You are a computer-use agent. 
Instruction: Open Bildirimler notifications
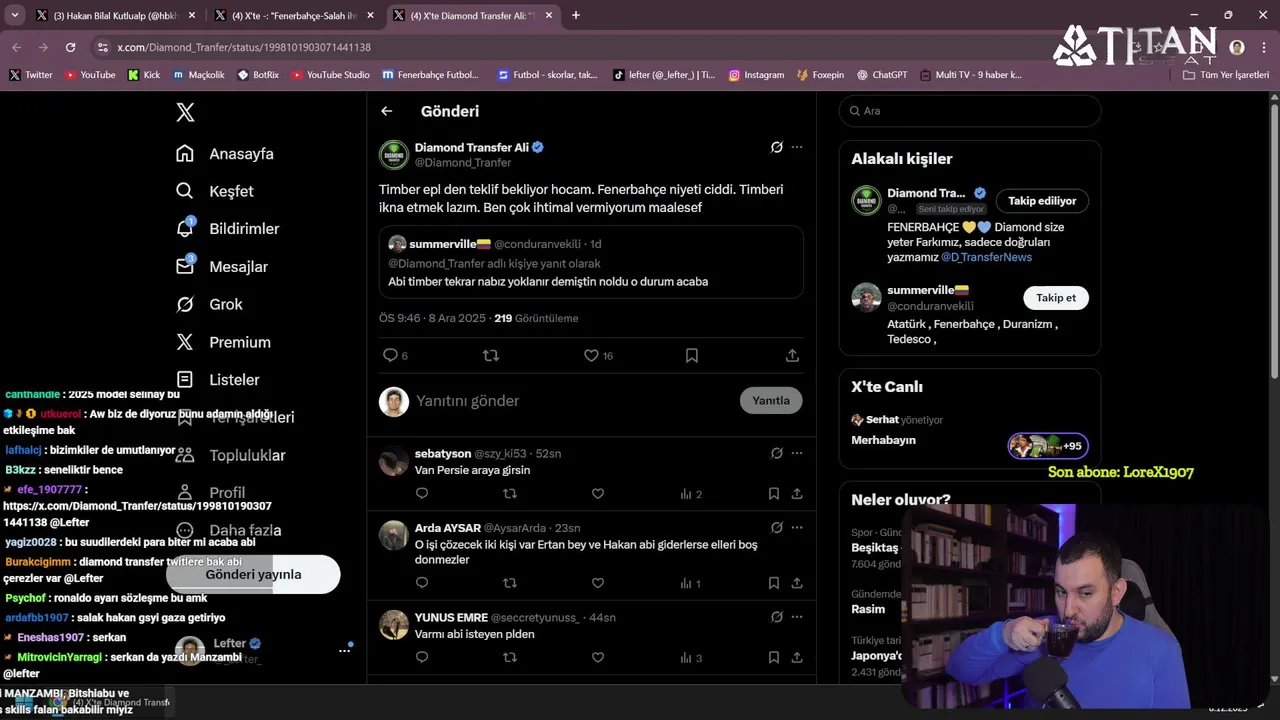228,229
